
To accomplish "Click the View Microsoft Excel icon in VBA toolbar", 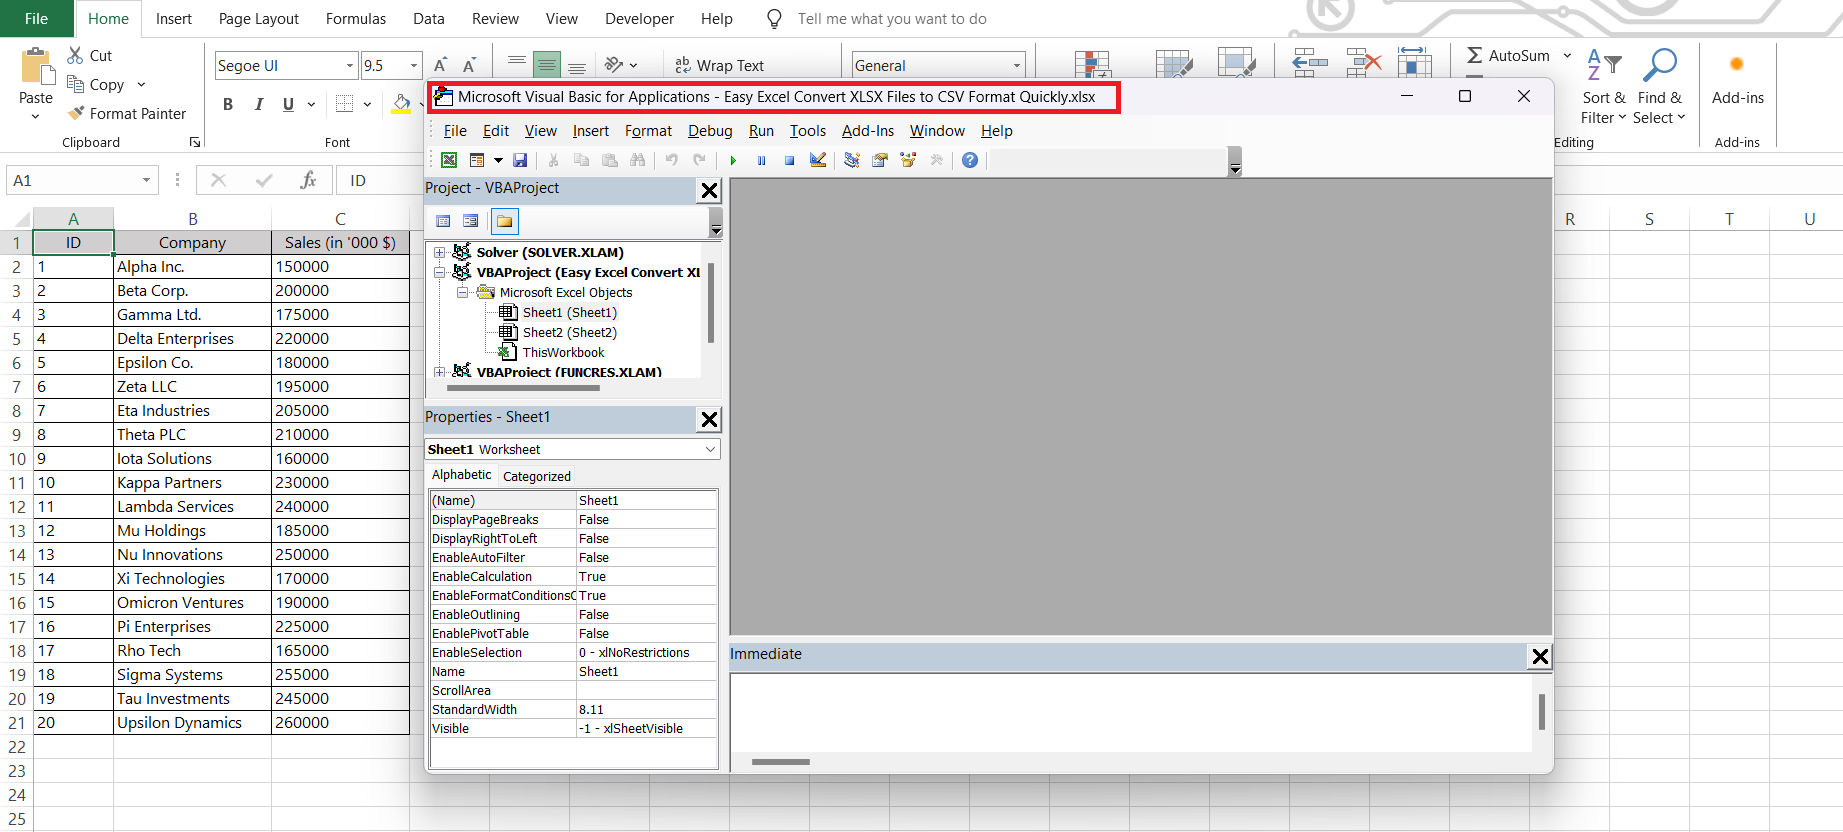I will (x=449, y=160).
